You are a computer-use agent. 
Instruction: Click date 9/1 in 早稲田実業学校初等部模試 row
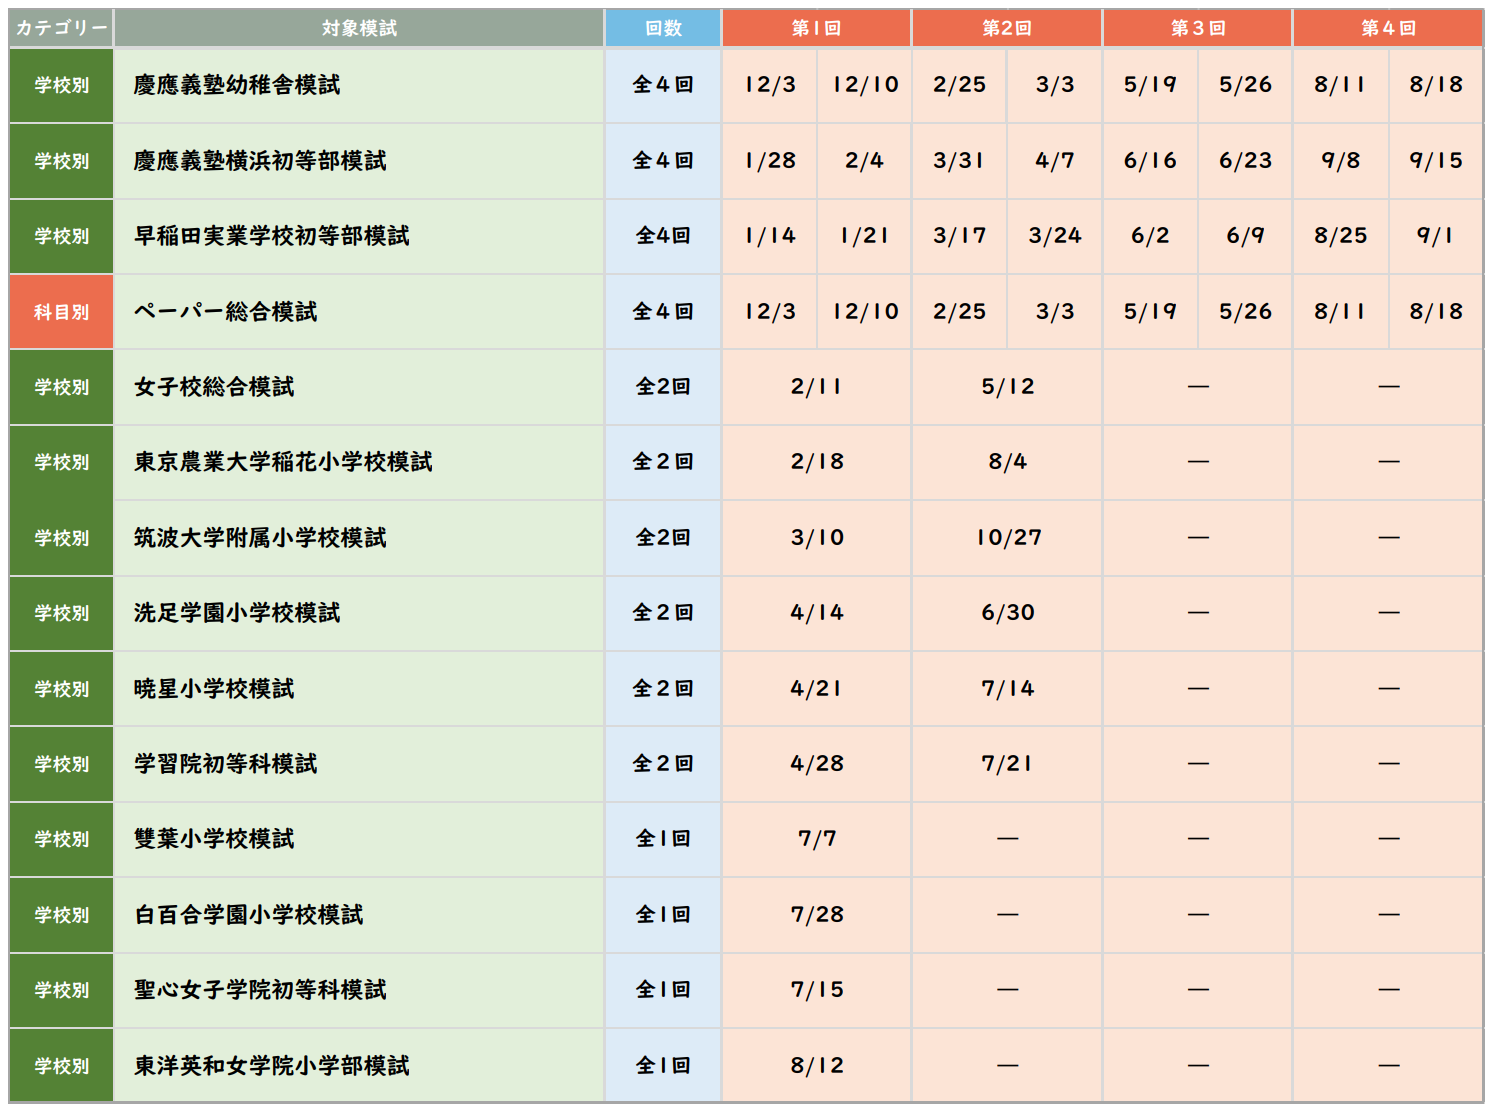(1436, 236)
